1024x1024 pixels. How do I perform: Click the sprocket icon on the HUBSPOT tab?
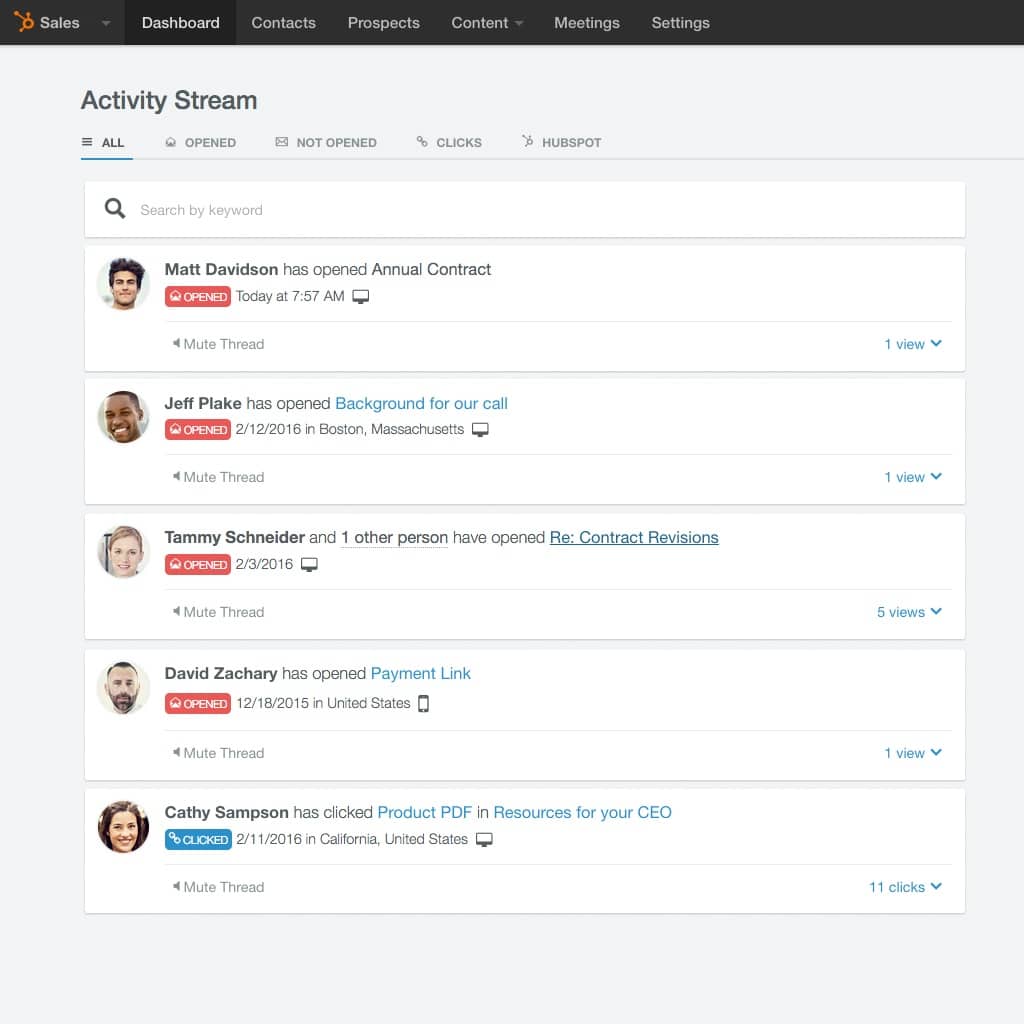[x=527, y=141]
